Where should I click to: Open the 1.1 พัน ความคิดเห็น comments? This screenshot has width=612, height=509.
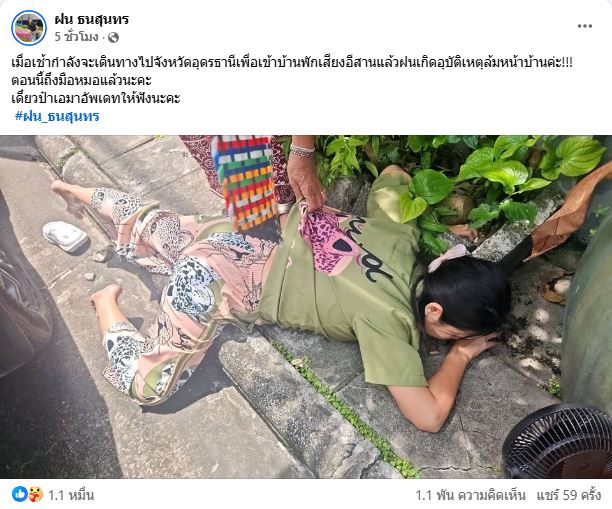(x=470, y=495)
